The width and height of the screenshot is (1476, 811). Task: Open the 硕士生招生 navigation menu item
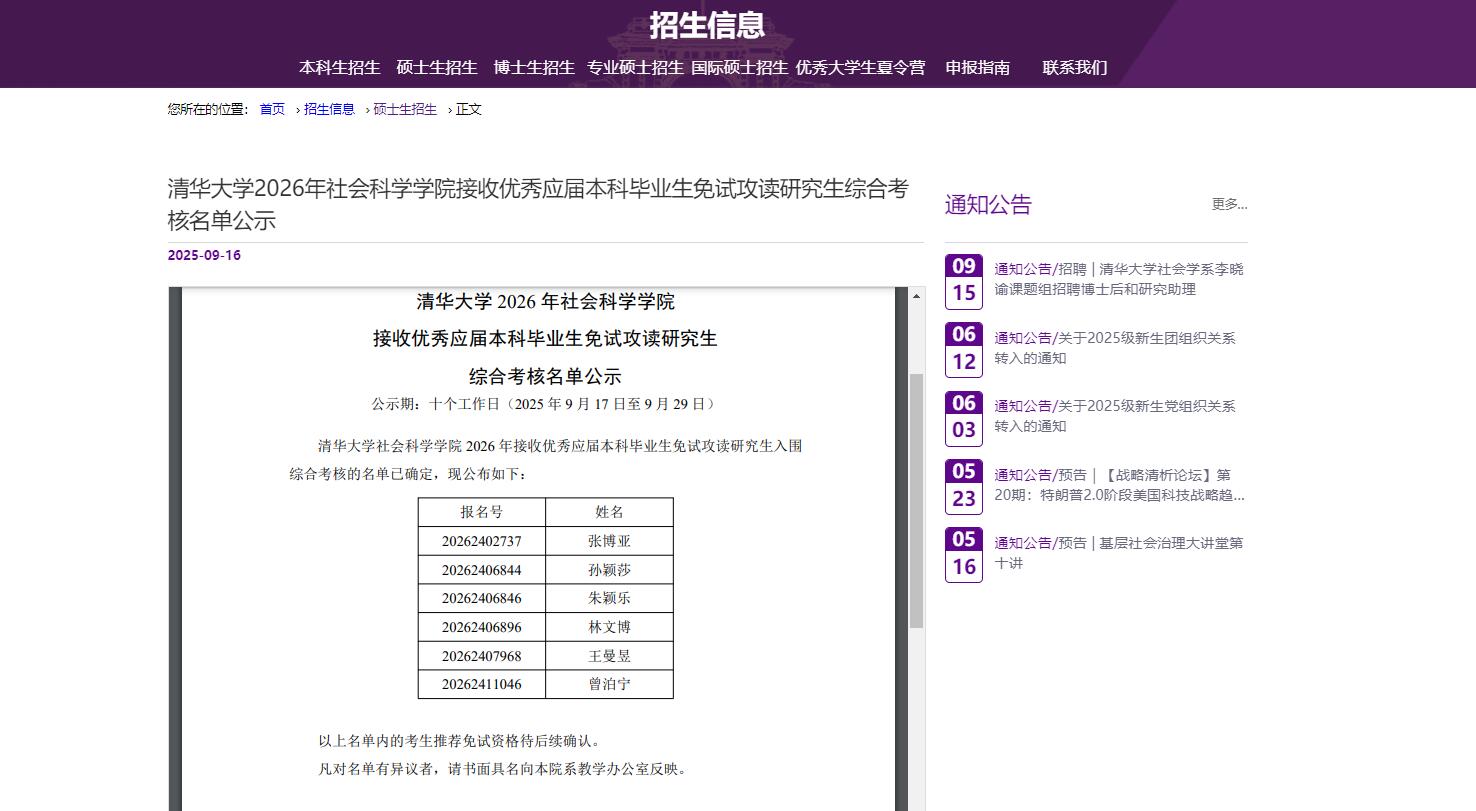click(437, 68)
